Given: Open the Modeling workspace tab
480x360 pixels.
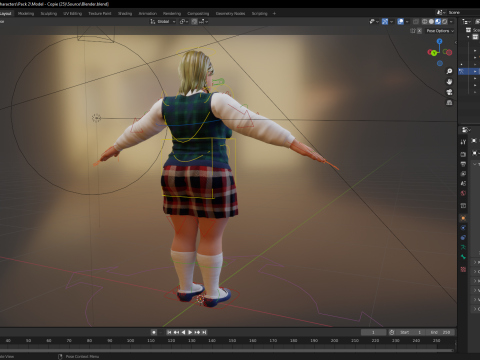Looking at the screenshot, I should [26, 14].
